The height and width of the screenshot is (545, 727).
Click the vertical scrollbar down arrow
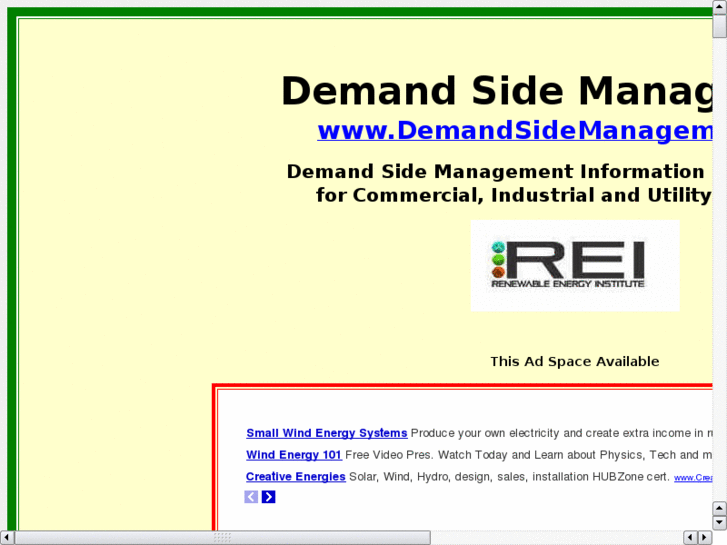719,522
